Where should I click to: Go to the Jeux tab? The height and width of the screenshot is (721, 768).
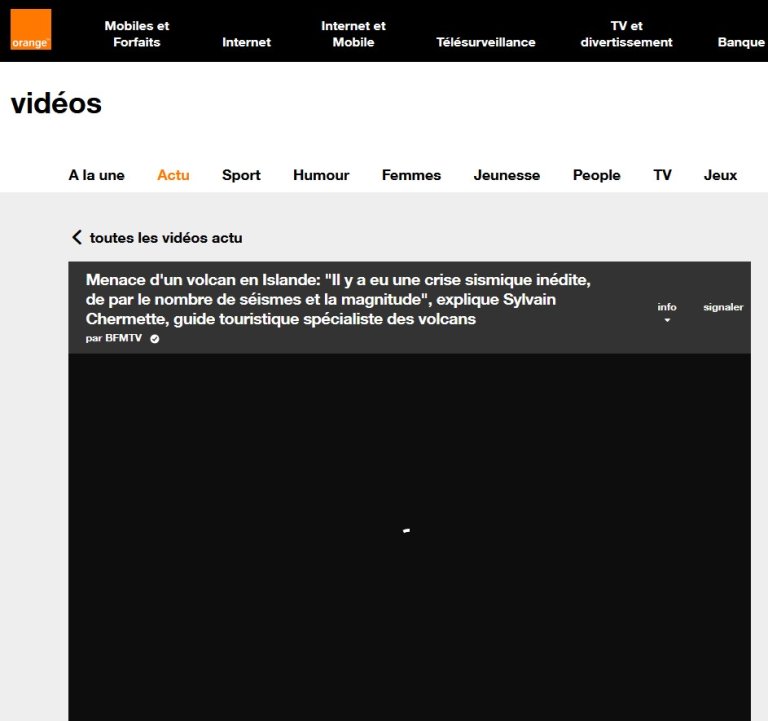pos(720,175)
